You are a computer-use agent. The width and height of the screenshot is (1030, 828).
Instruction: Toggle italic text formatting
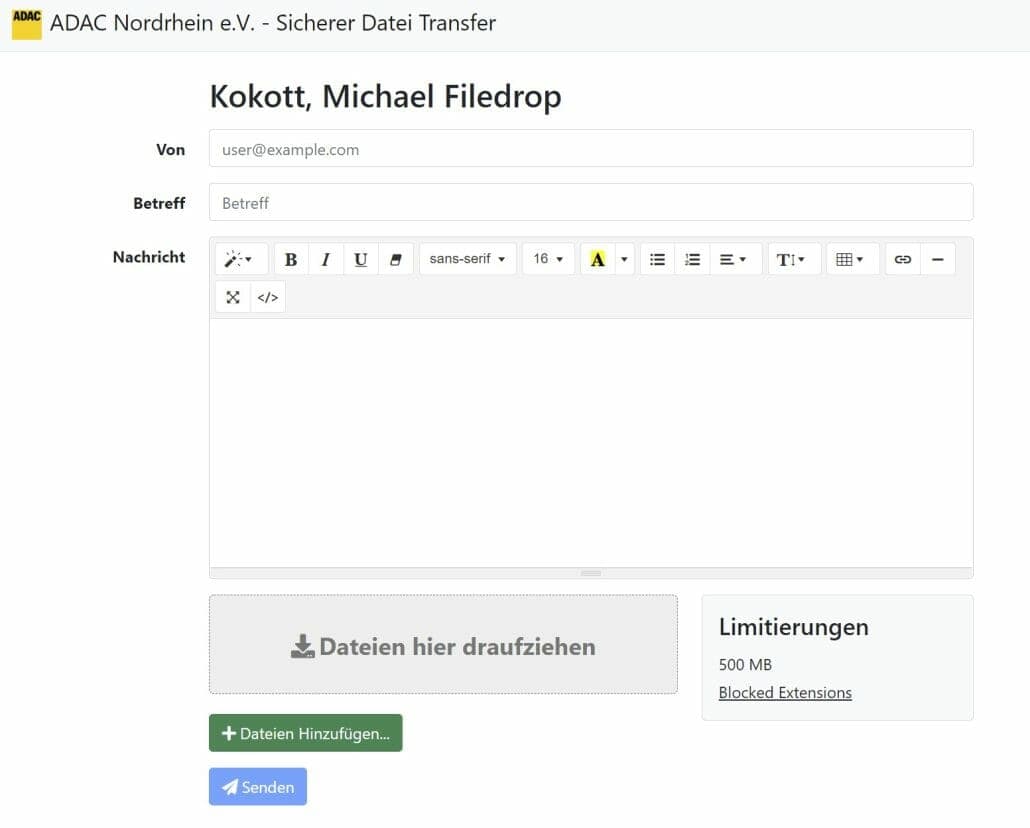coord(326,259)
